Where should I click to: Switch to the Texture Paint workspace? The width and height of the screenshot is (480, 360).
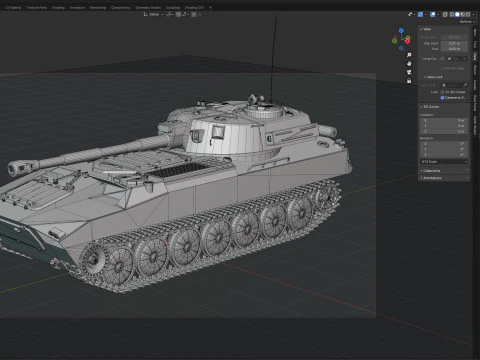pyautogui.click(x=37, y=7)
